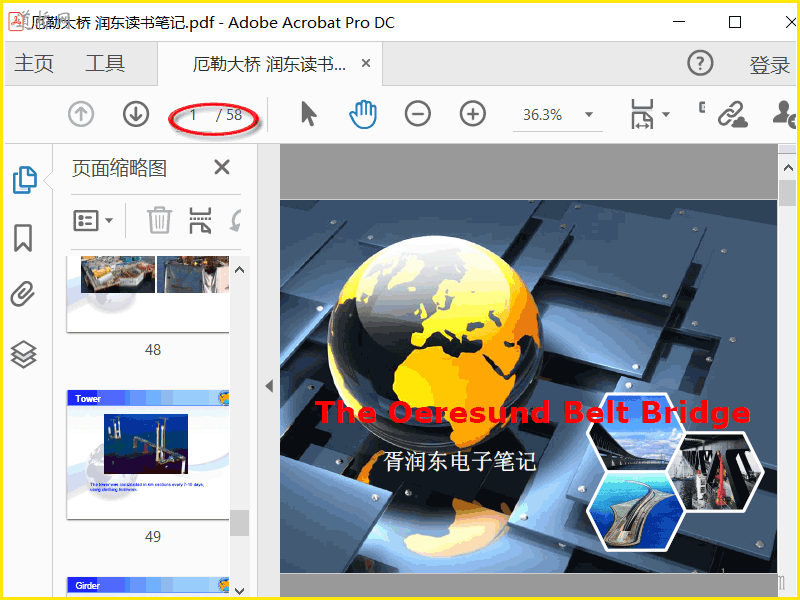Click page label 49

[x=153, y=537]
